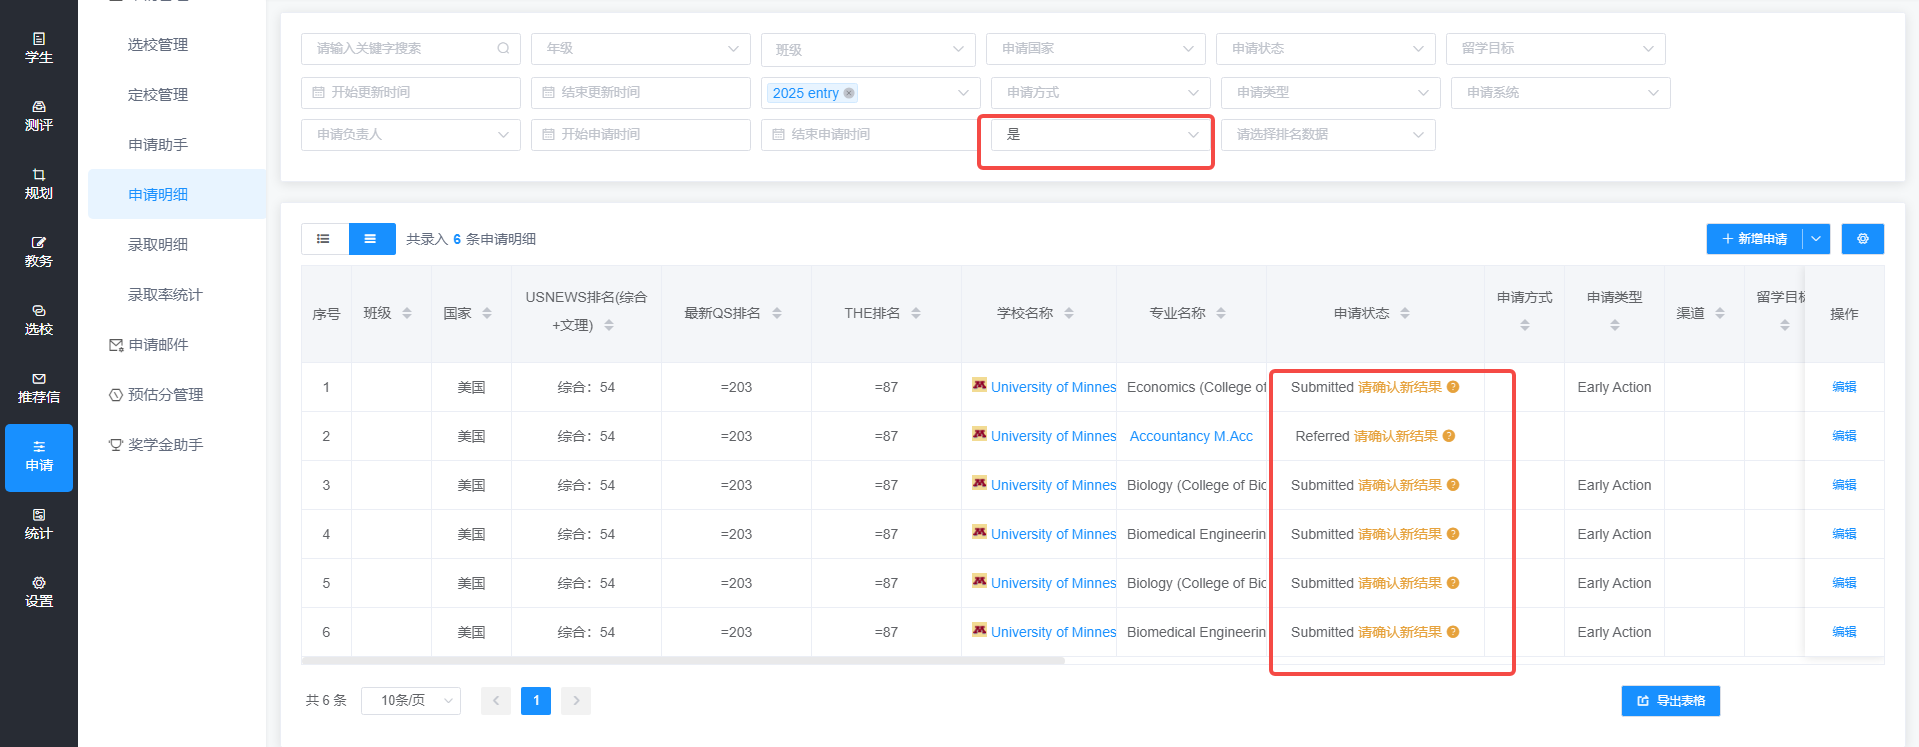The image size is (1919, 747).
Task: Click the gear settings button above the table
Action: [1862, 239]
